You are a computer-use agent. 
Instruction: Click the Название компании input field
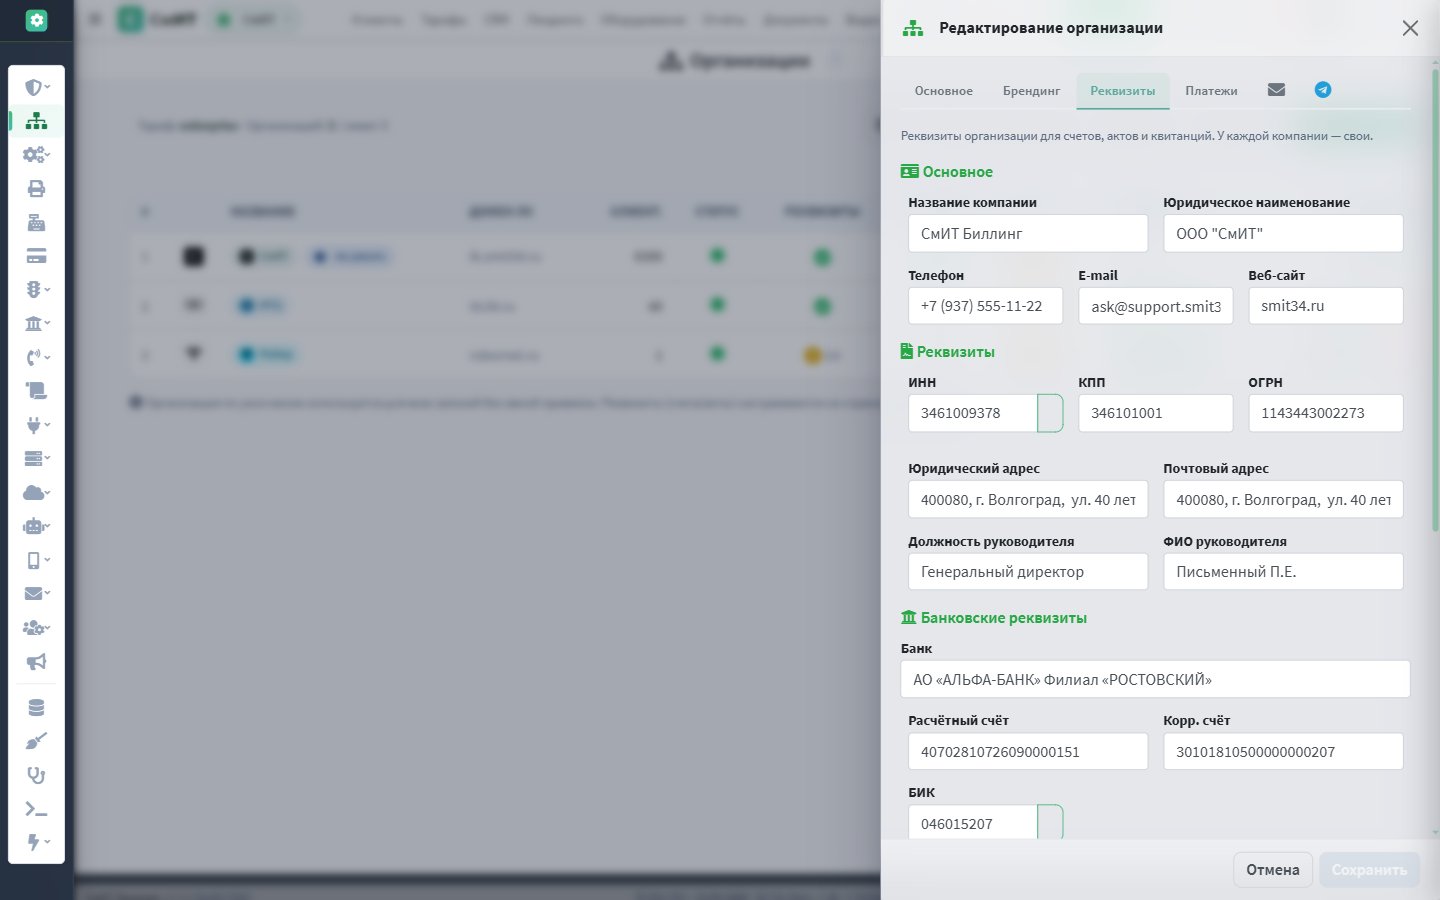click(x=1028, y=234)
